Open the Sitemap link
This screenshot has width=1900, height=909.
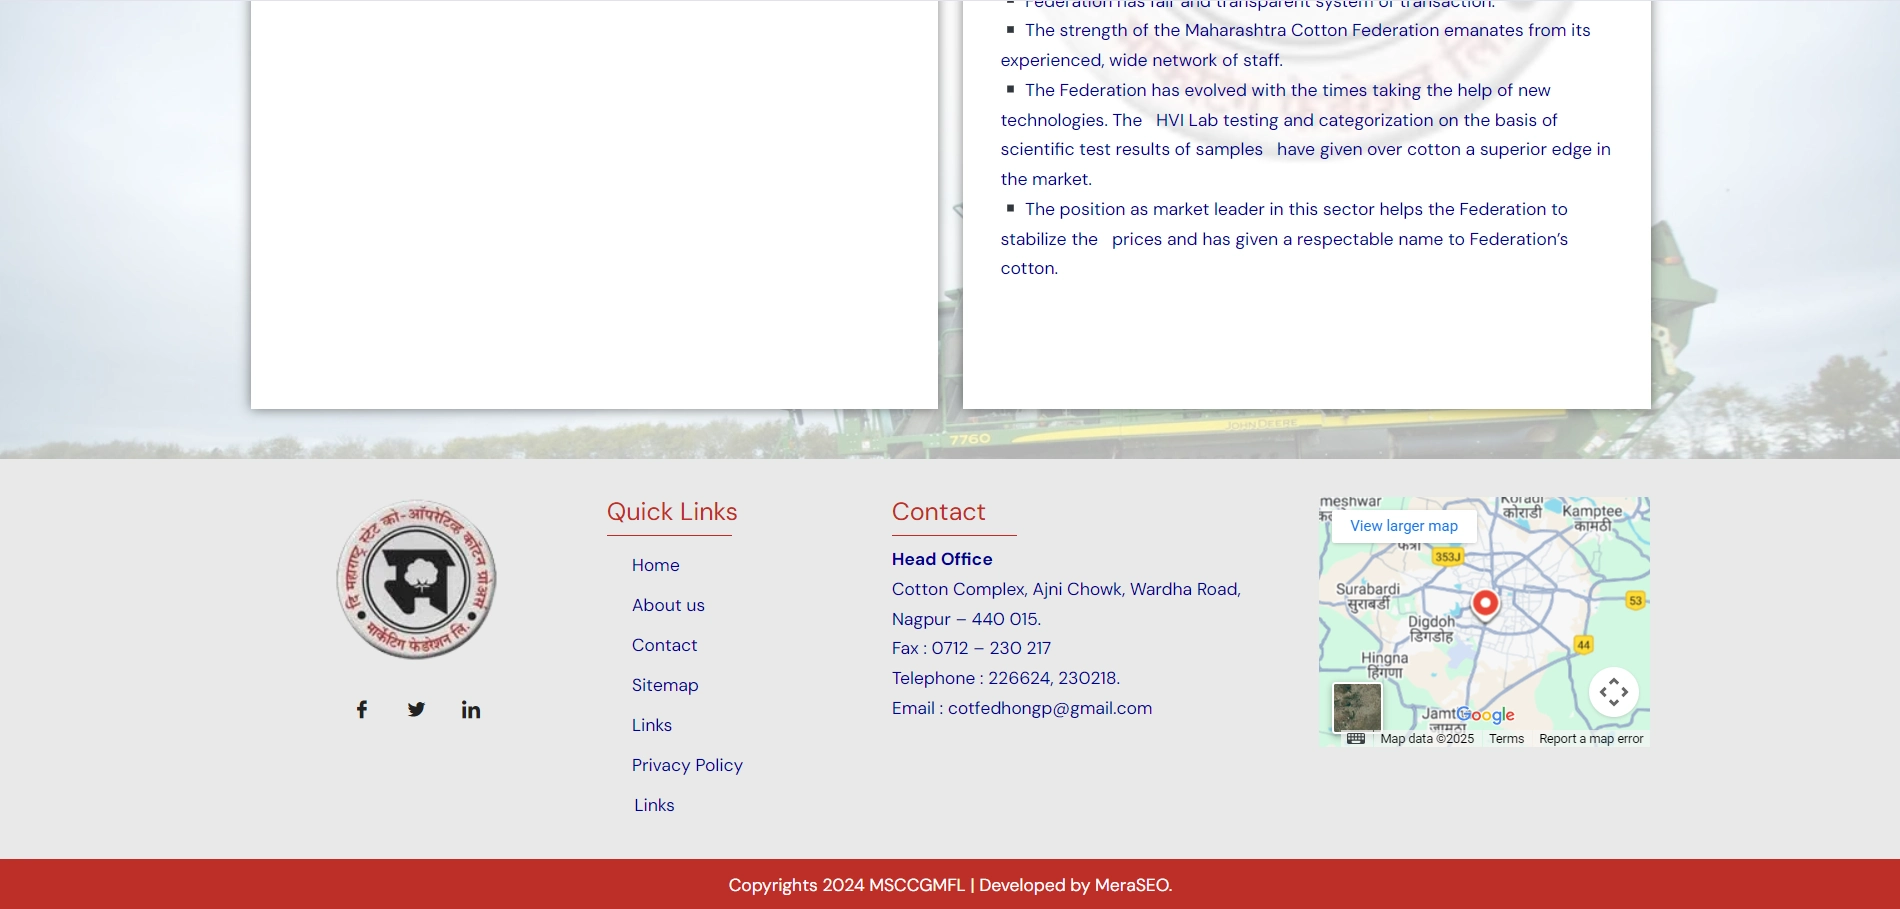pyautogui.click(x=665, y=685)
